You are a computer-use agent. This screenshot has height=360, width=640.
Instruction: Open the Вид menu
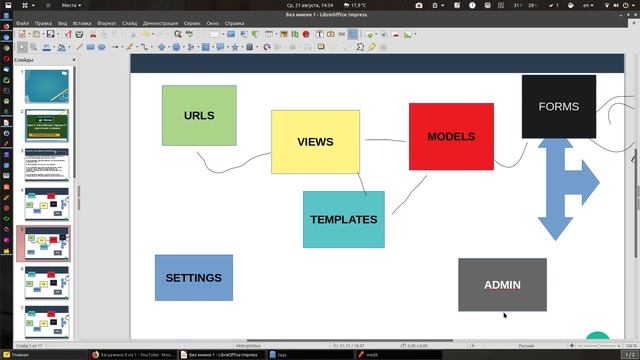pos(62,23)
